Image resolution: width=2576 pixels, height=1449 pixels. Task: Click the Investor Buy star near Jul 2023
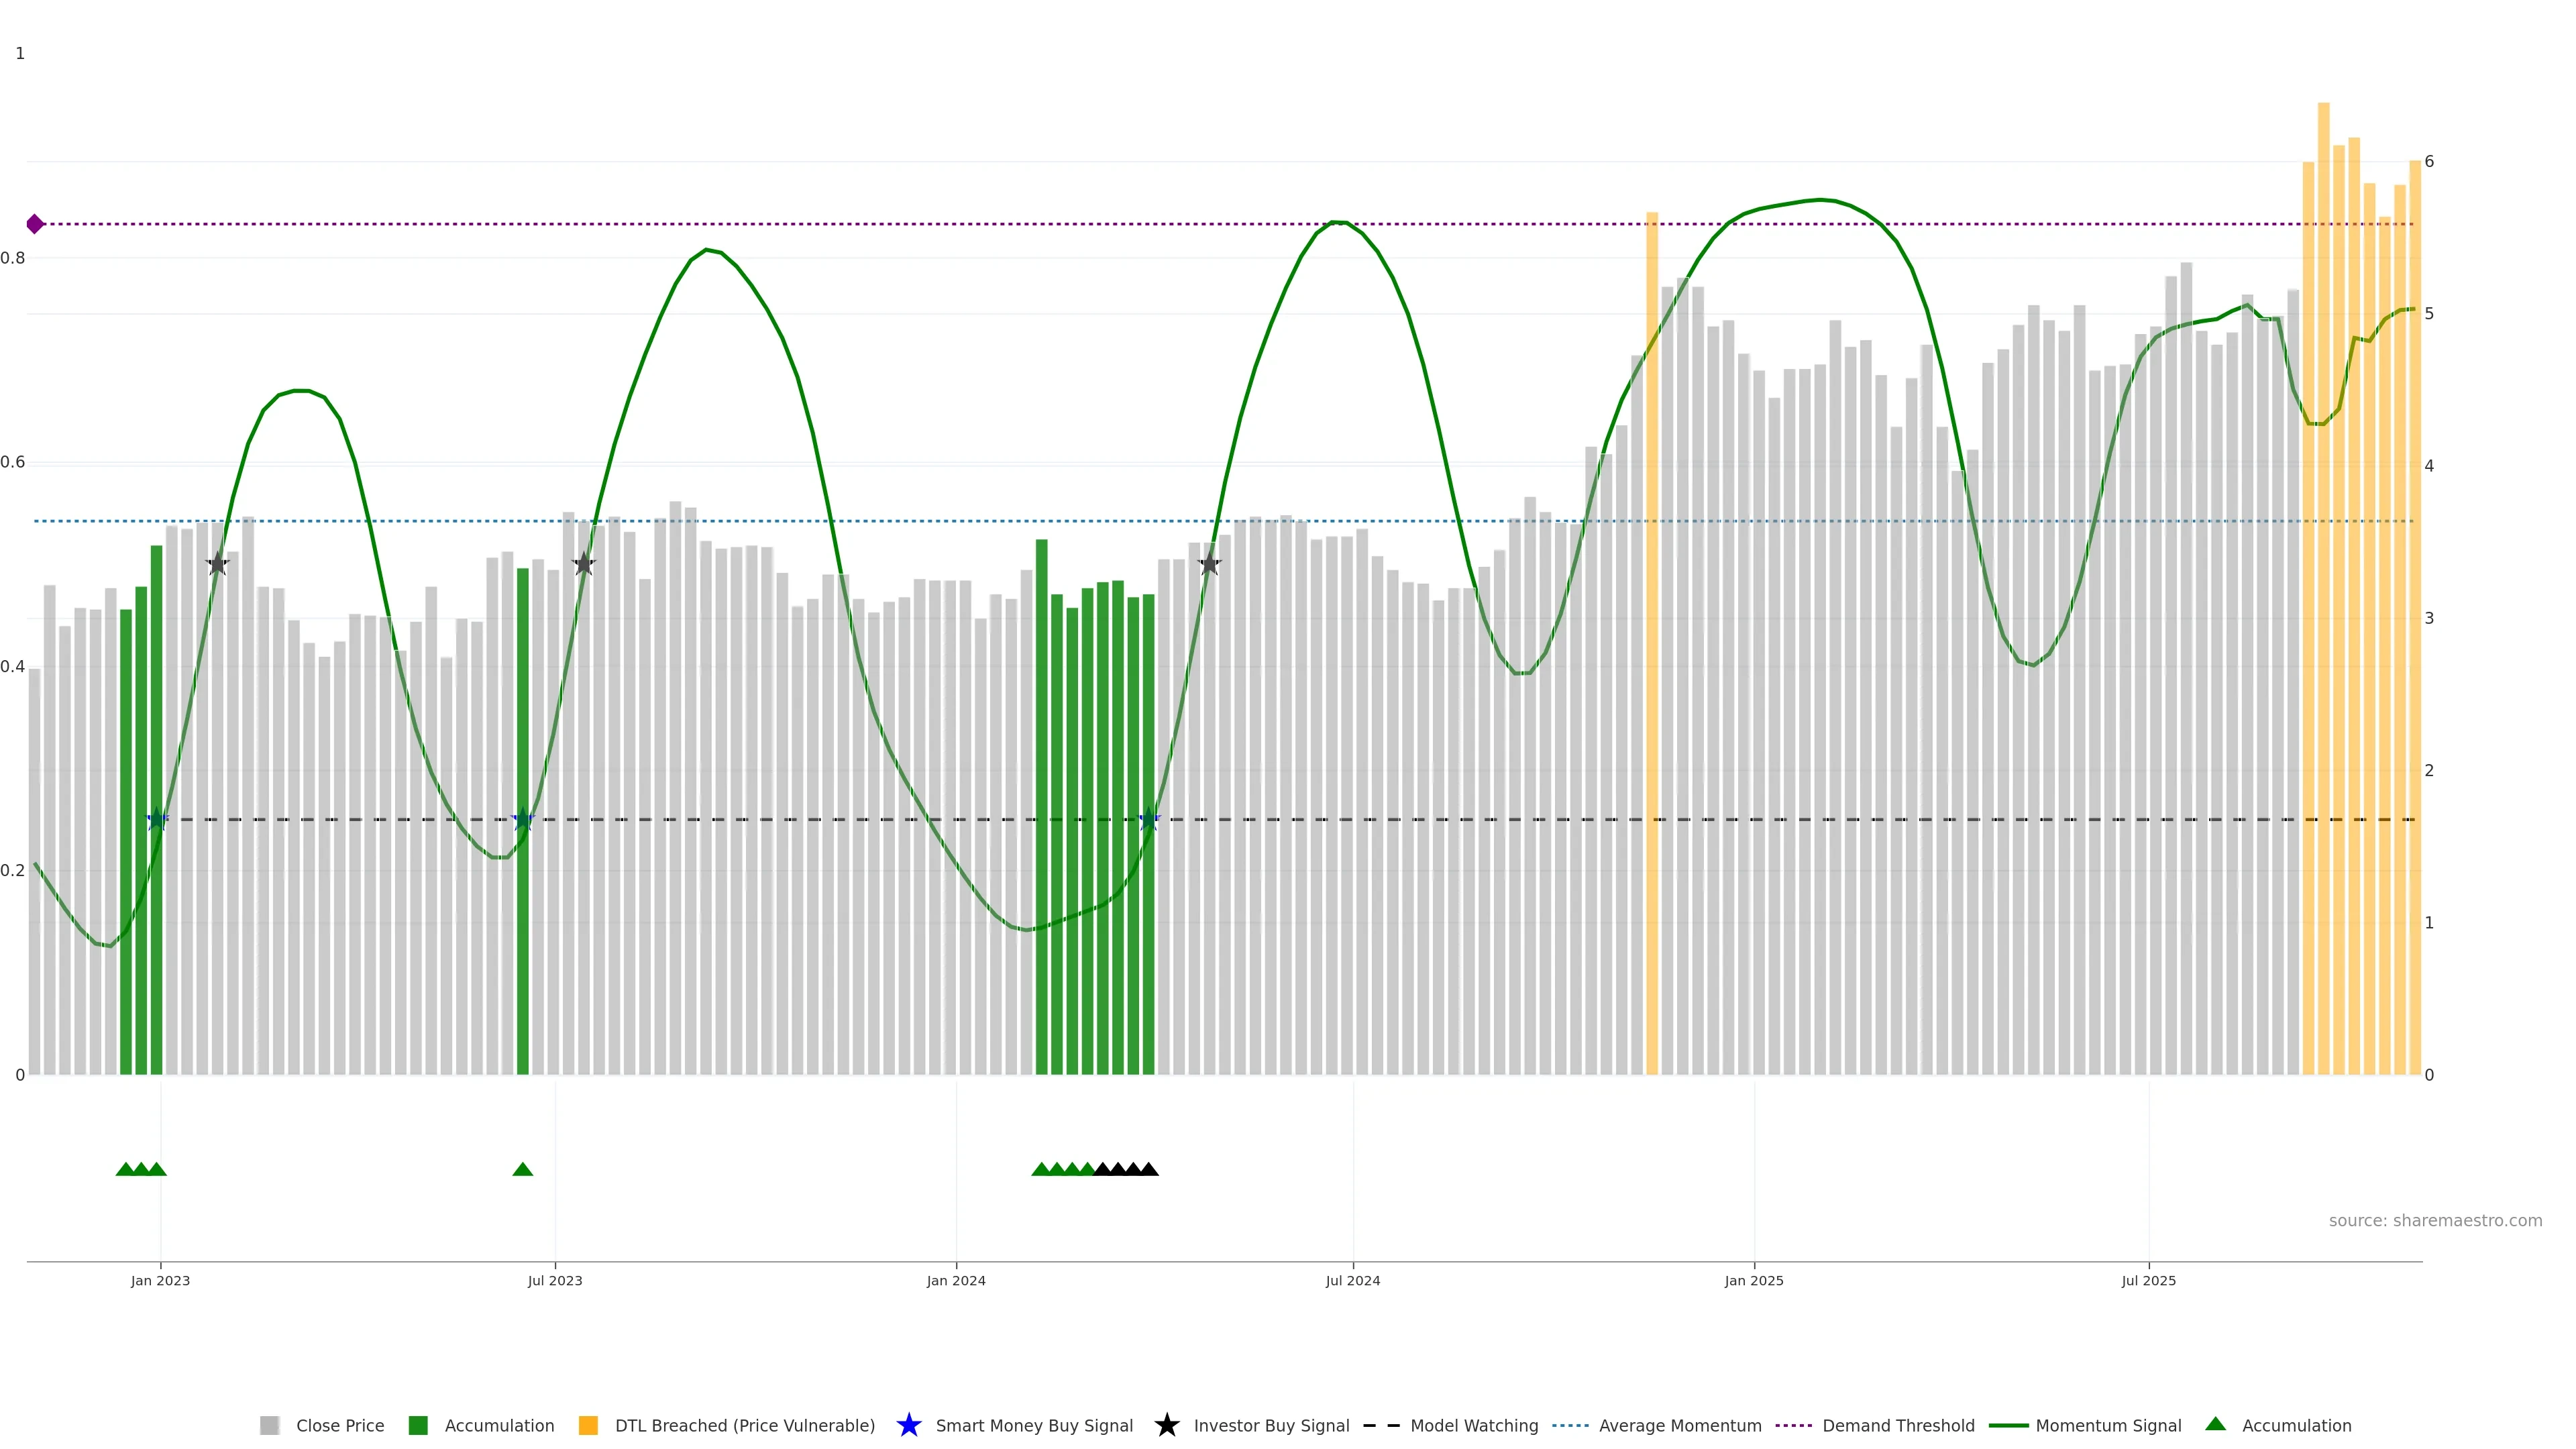click(x=584, y=564)
